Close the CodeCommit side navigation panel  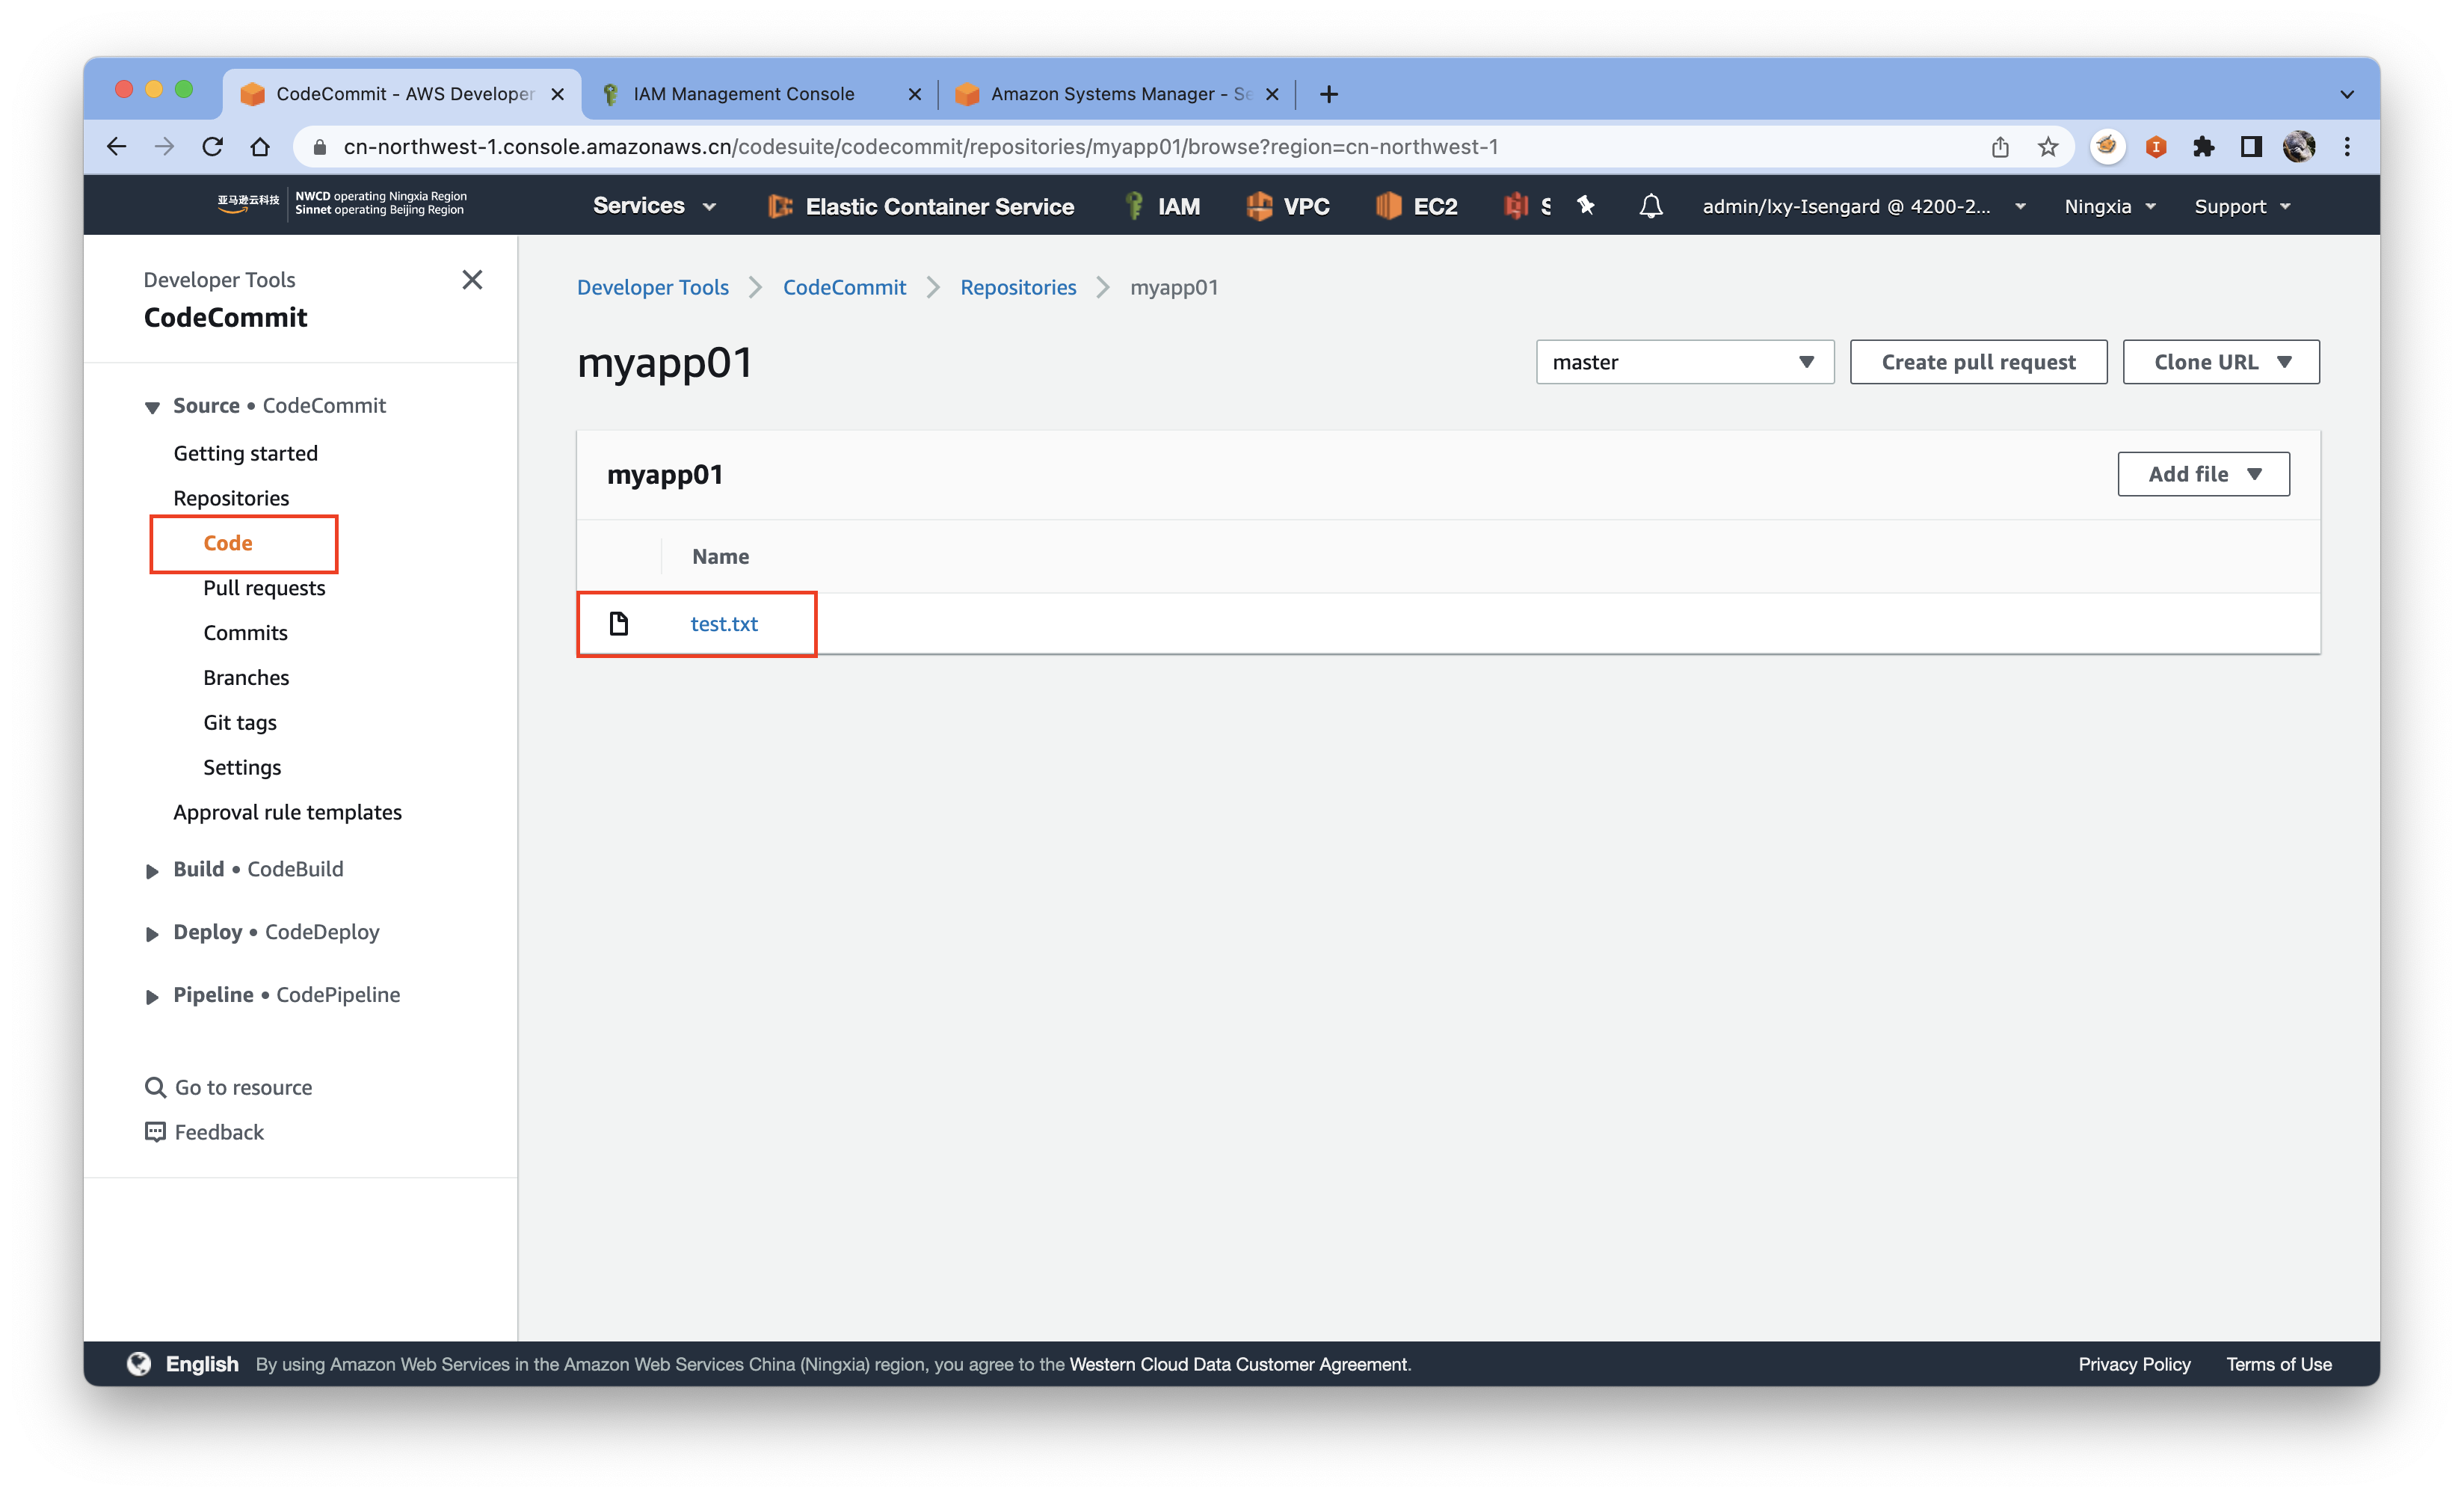tap(472, 280)
